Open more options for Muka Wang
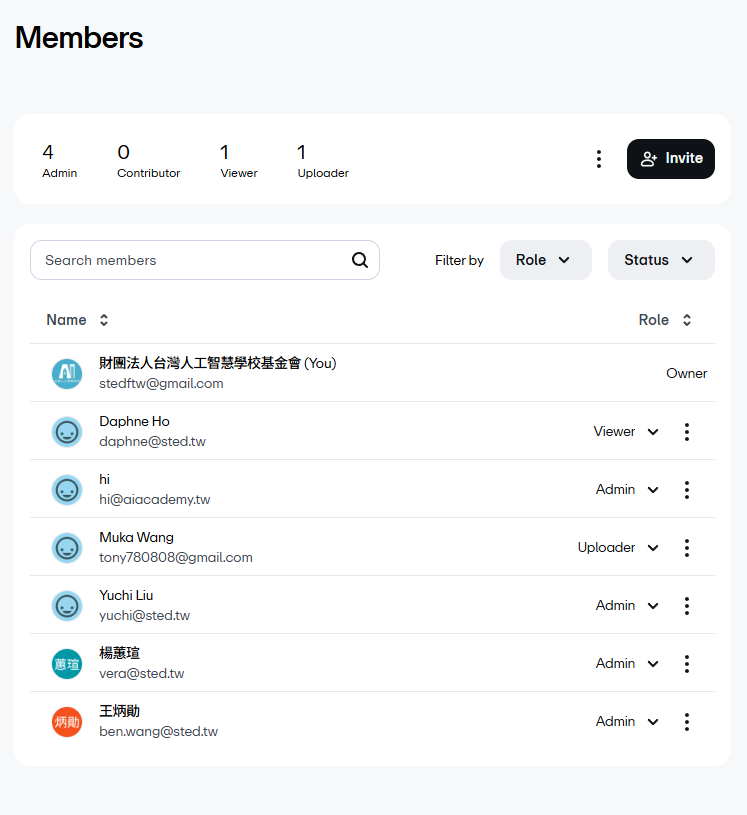 pos(687,548)
